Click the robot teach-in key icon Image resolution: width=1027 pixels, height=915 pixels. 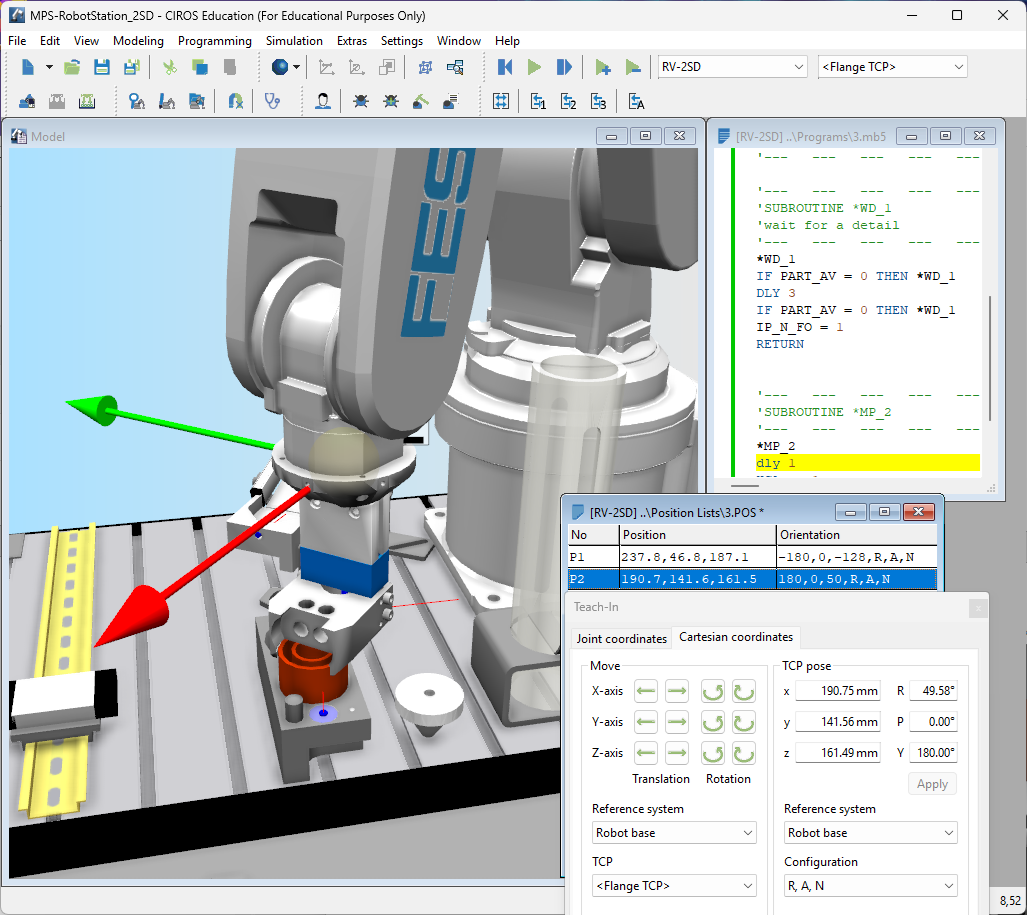pos(136,102)
